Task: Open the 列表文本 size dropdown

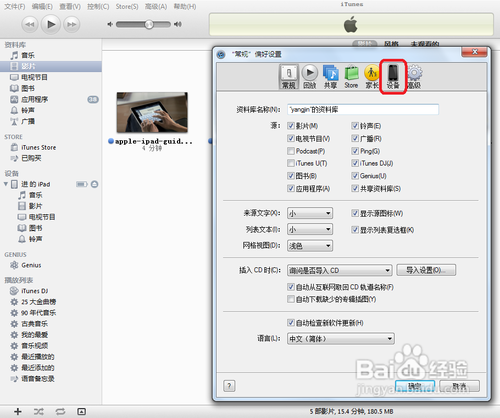Action: (310, 229)
